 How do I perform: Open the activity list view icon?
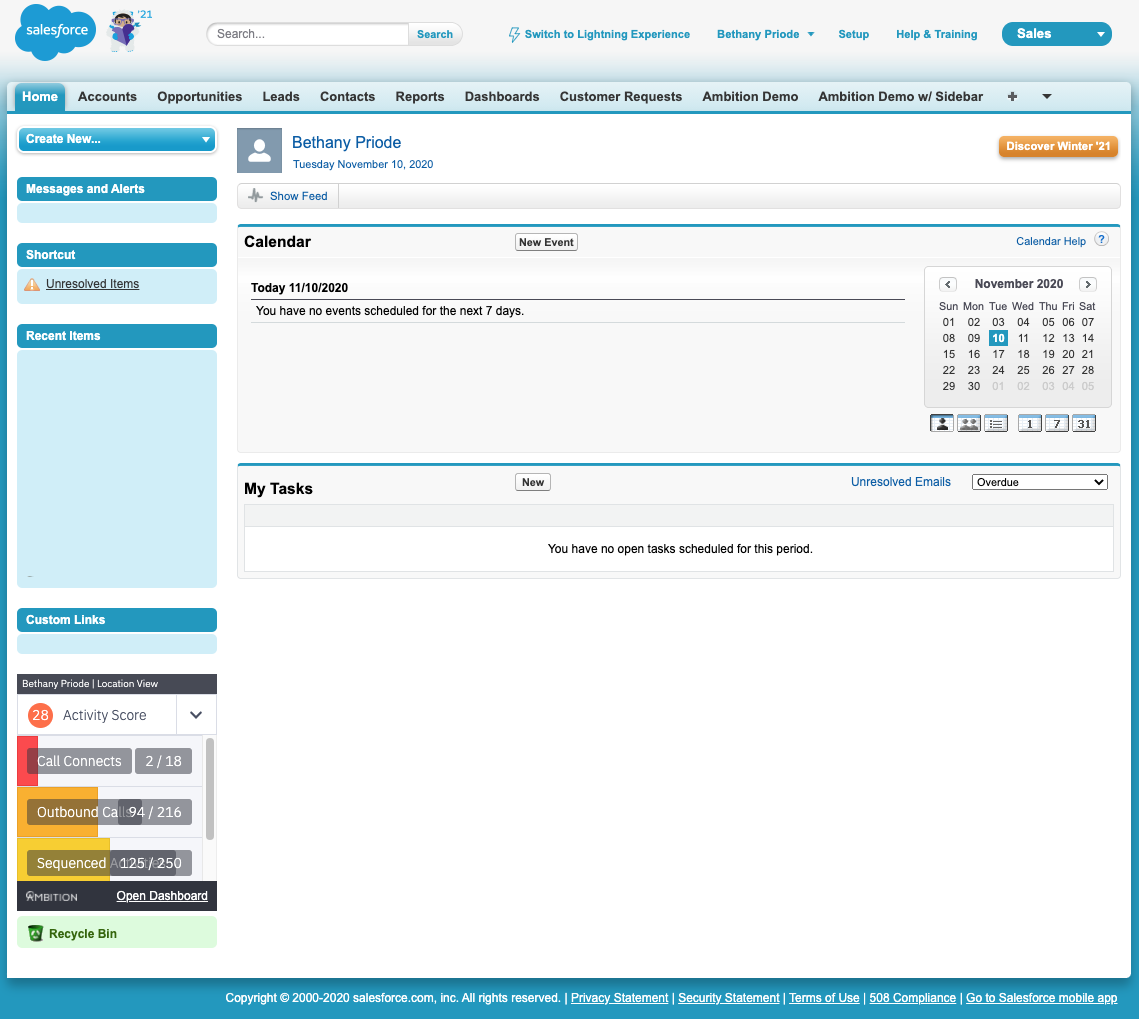click(x=996, y=423)
